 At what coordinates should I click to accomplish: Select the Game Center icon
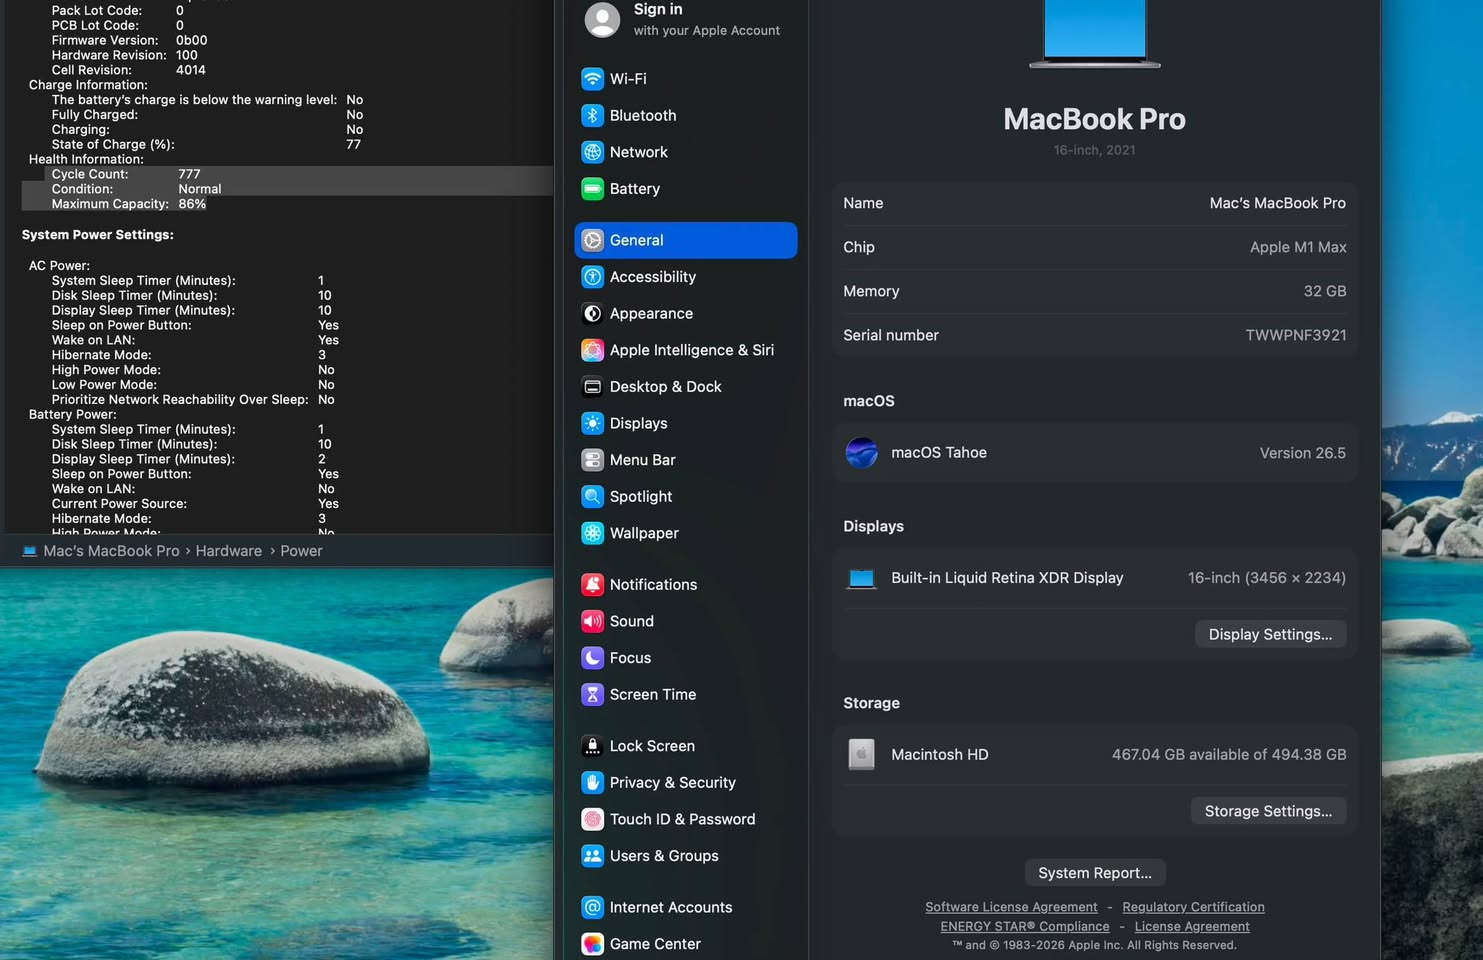click(592, 944)
